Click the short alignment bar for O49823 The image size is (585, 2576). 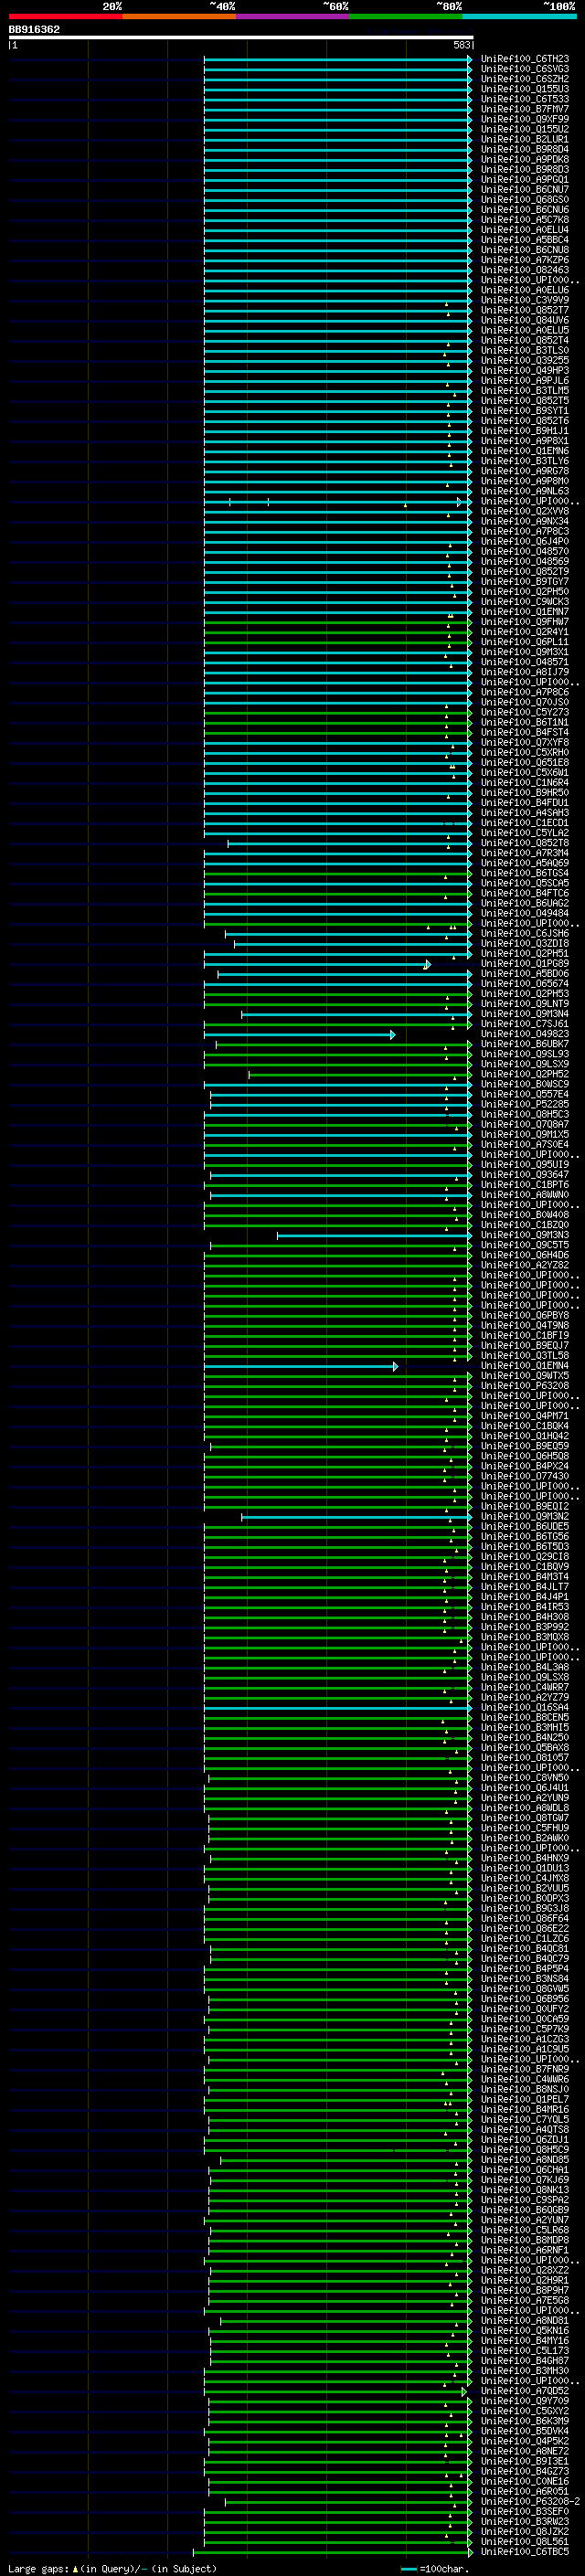pos(299,1034)
